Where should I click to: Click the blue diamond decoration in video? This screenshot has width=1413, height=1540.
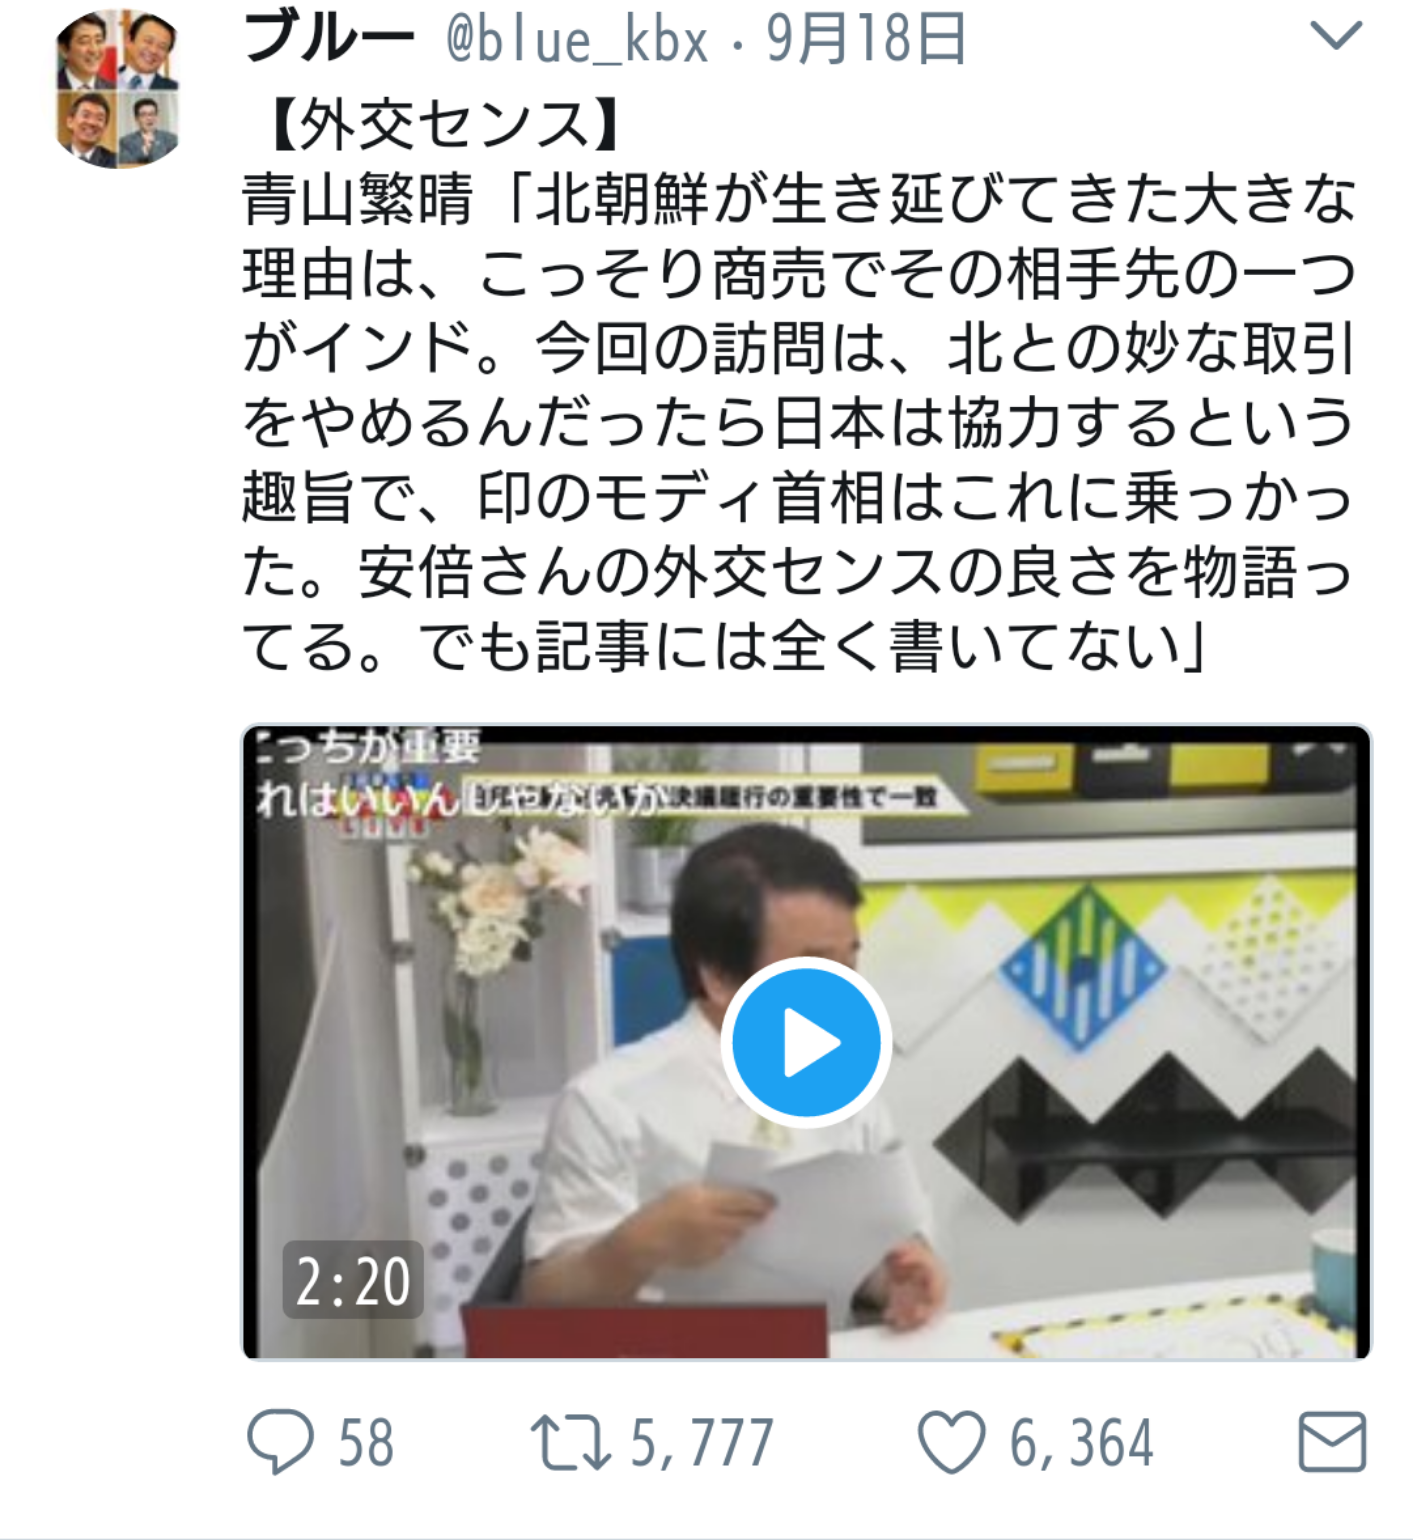[1081, 968]
